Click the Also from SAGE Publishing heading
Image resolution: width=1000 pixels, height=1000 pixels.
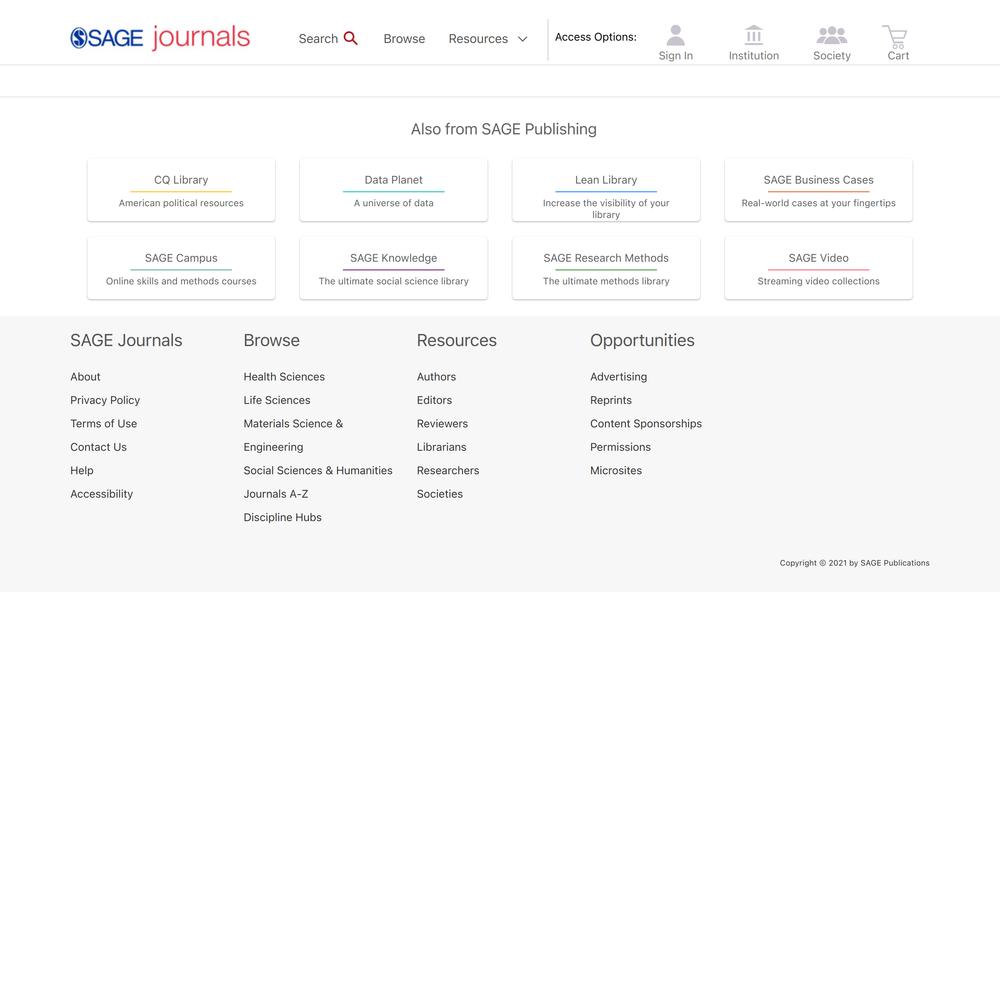504,129
